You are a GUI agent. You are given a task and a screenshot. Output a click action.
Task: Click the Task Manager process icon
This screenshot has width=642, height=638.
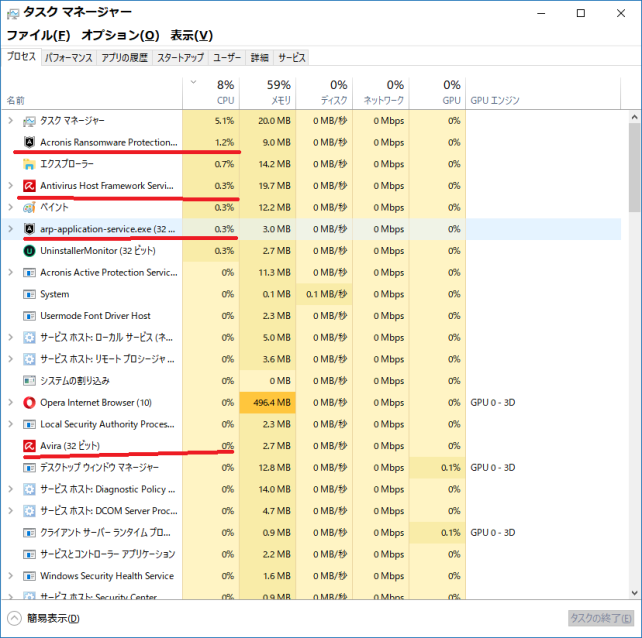pyautogui.click(x=29, y=121)
